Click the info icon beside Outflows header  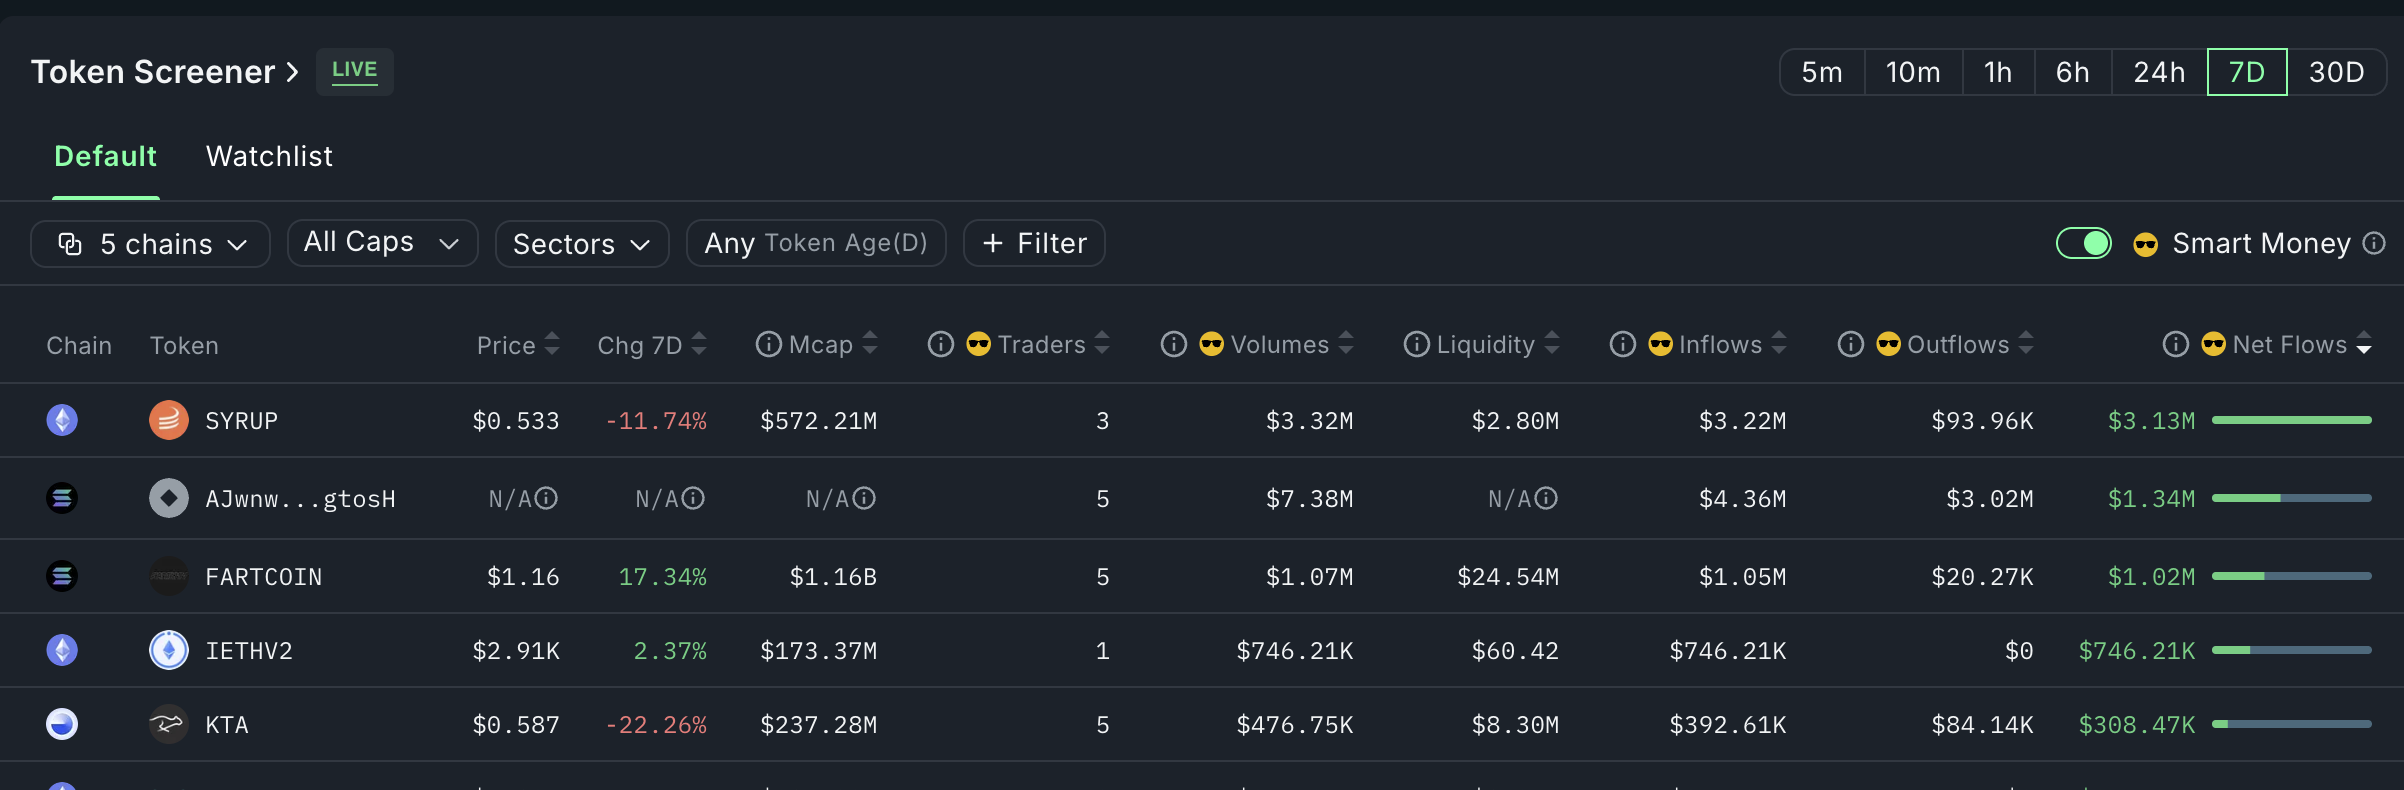click(1851, 344)
